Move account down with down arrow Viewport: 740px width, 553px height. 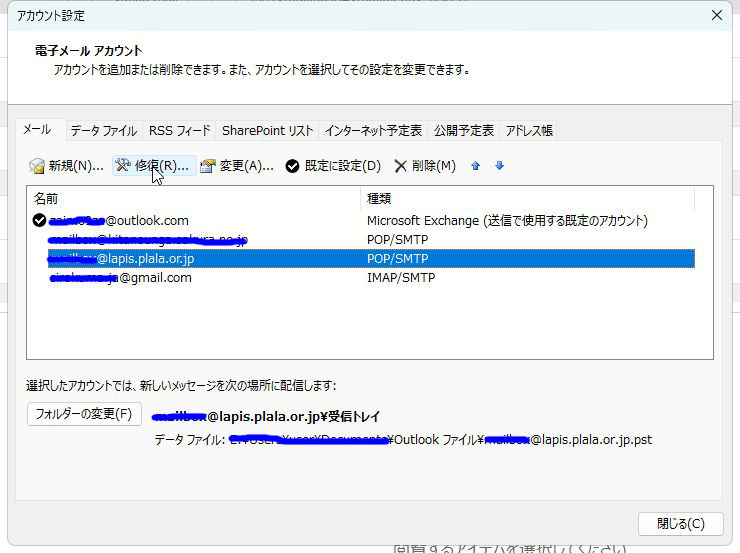click(x=499, y=166)
